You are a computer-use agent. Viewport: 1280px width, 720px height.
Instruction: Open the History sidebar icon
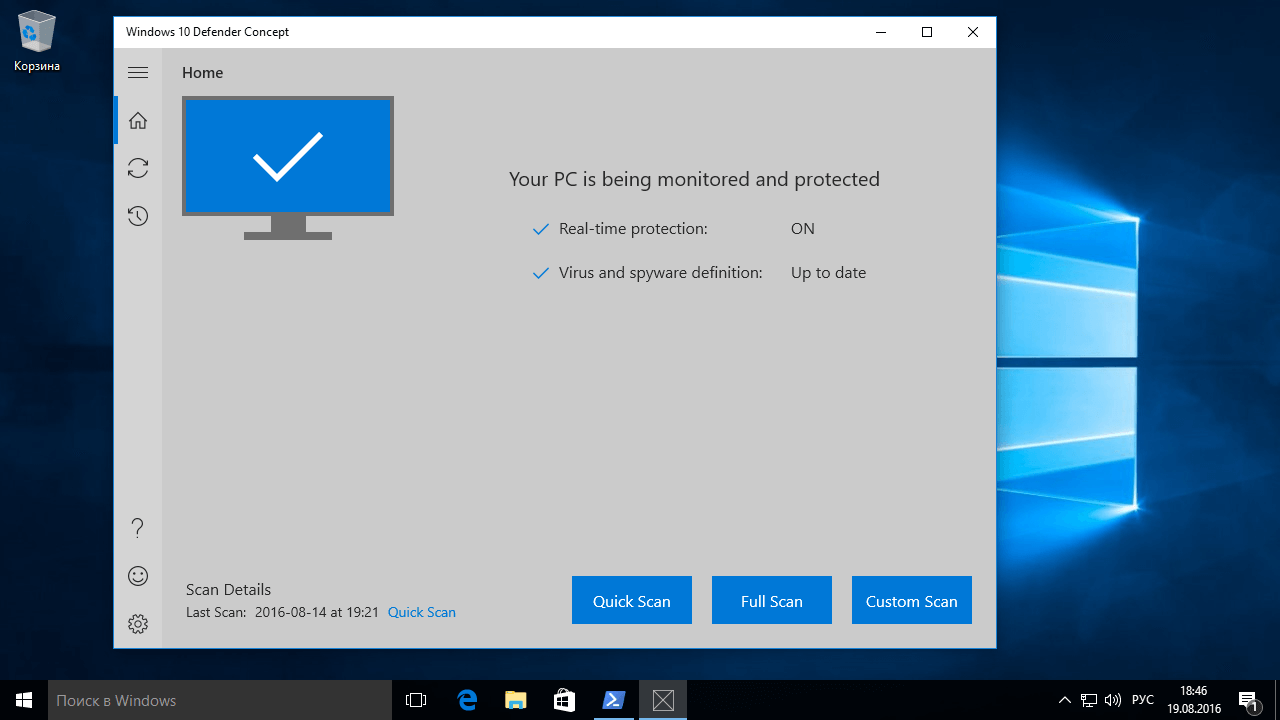click(x=138, y=216)
